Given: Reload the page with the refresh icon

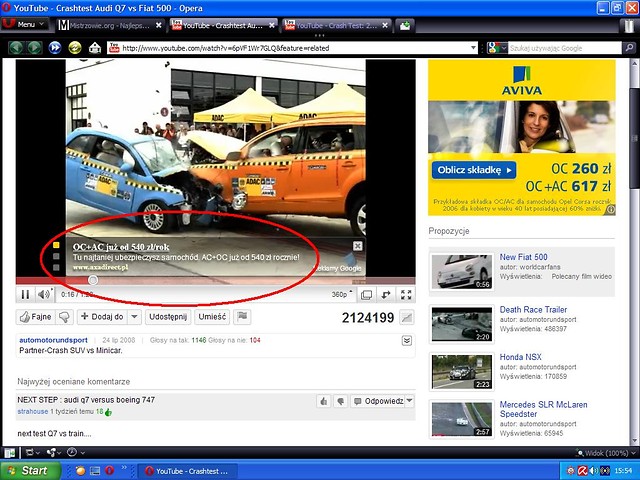Looking at the screenshot, I should click(75, 48).
